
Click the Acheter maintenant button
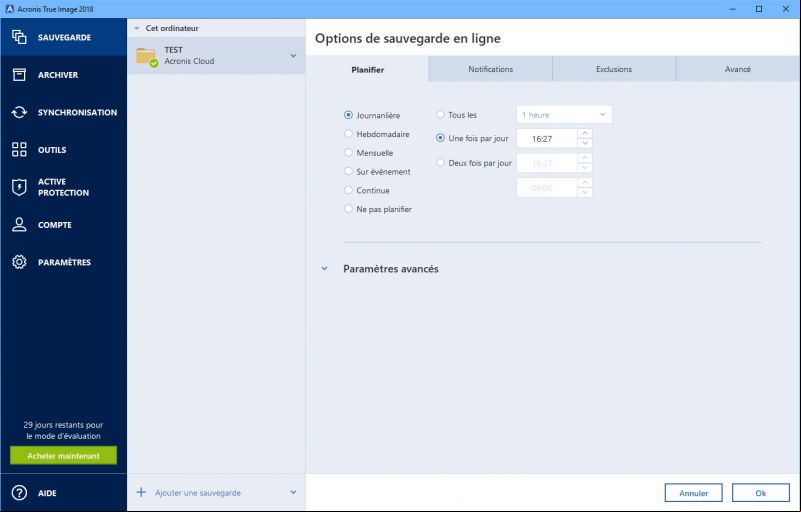coord(63,455)
